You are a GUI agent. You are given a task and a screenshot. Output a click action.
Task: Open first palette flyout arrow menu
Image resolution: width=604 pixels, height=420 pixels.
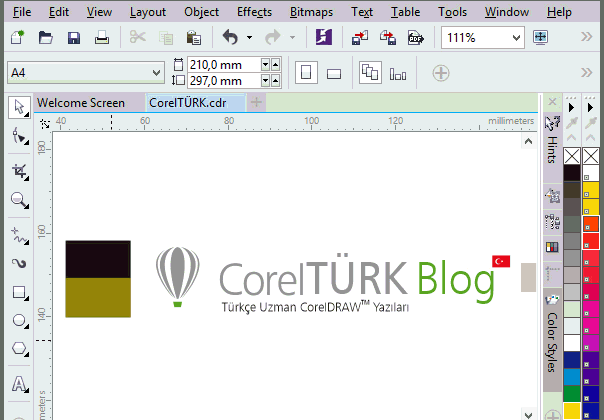click(x=572, y=108)
